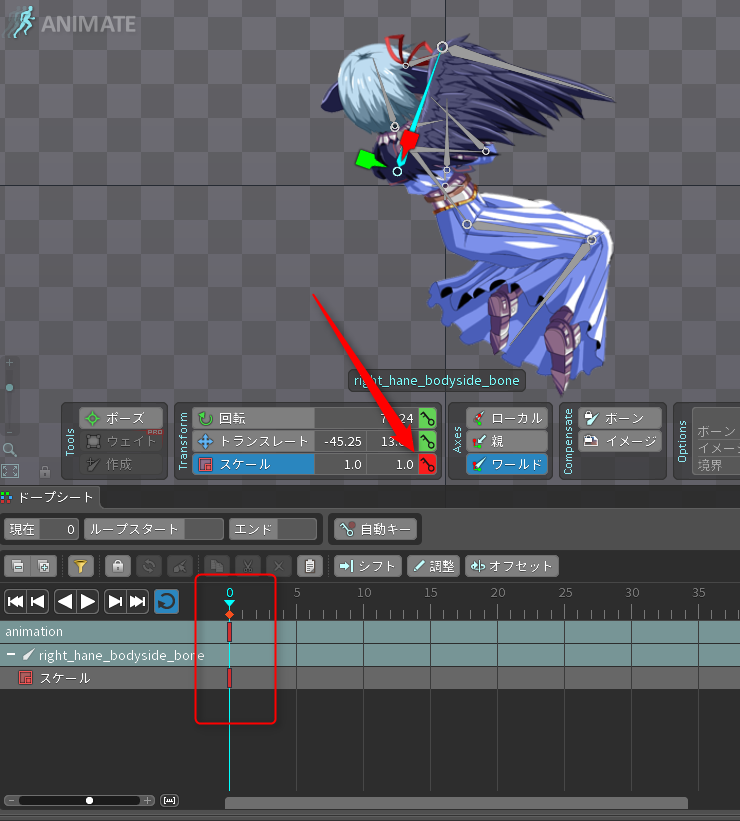Click the scale X value field

point(340,464)
